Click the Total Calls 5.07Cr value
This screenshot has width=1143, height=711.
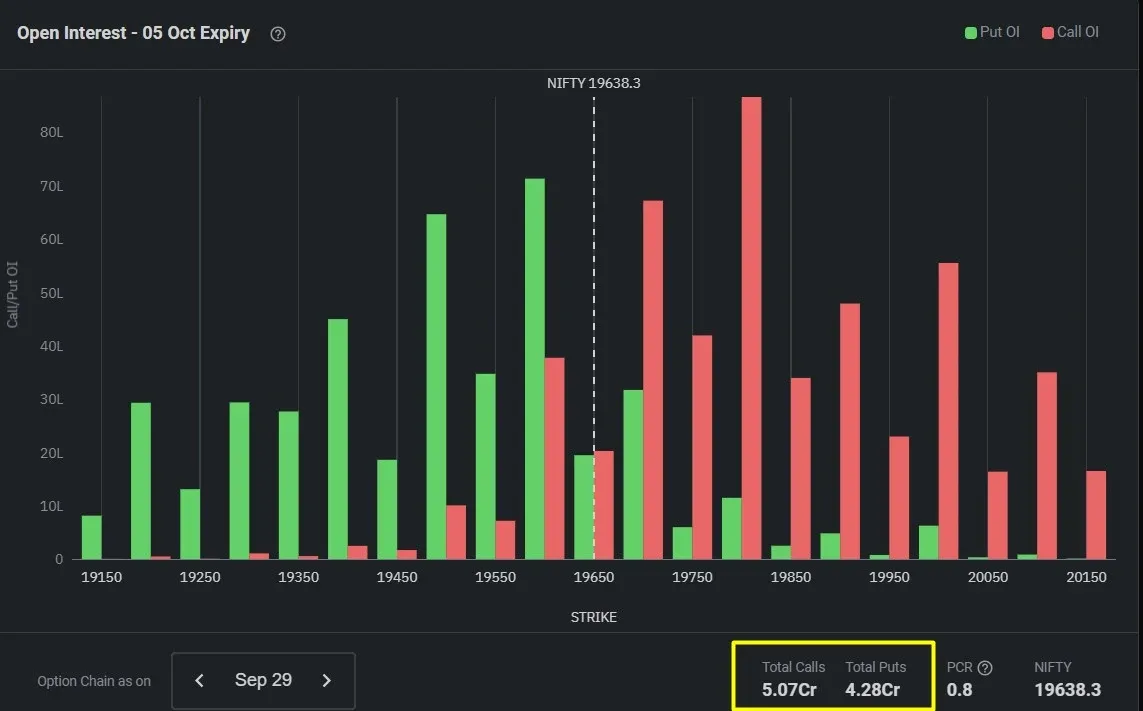(x=789, y=690)
